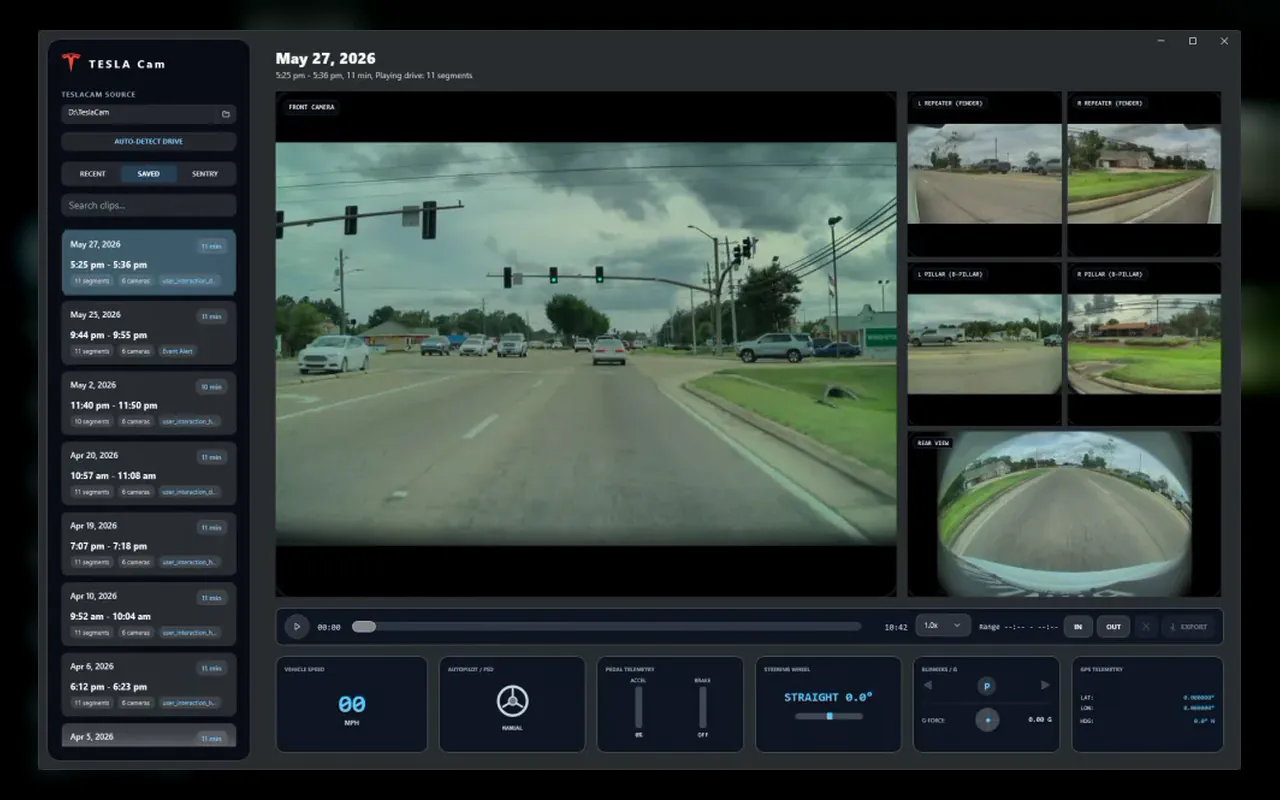
Task: Click the D:\TeslaCam source path field
Action: (140, 113)
